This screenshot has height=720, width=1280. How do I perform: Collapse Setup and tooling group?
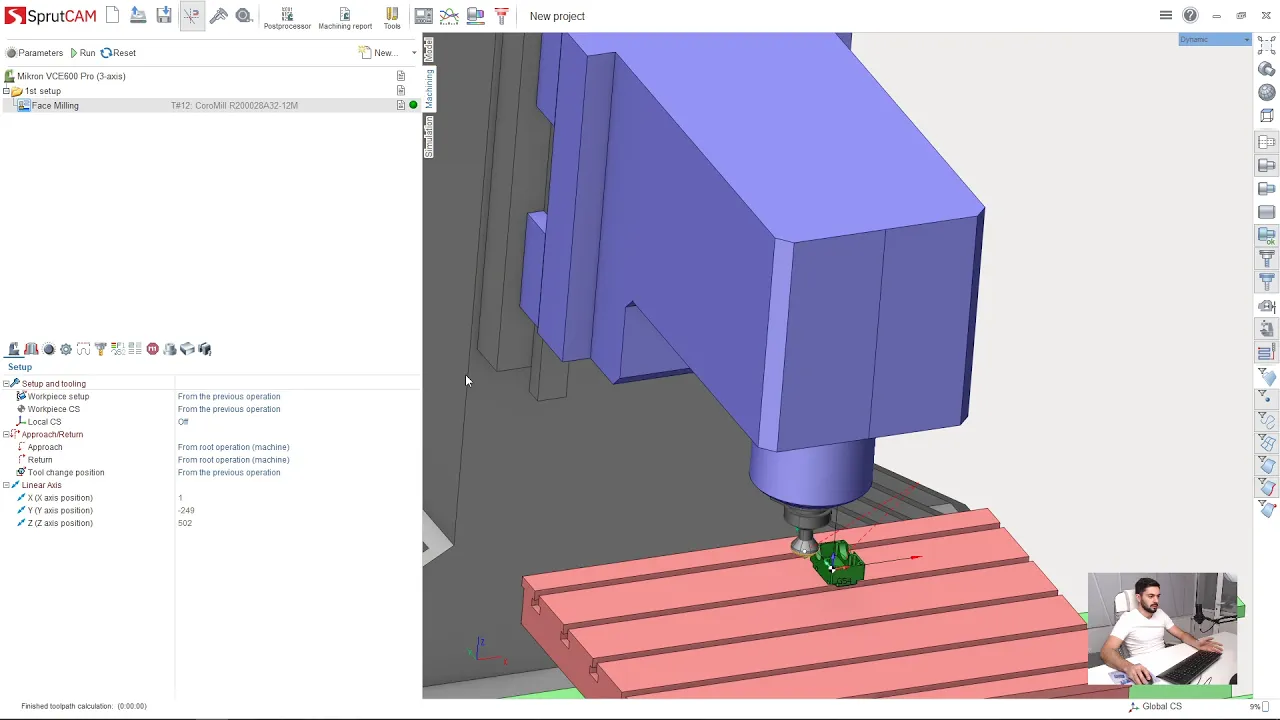[x=6, y=384]
